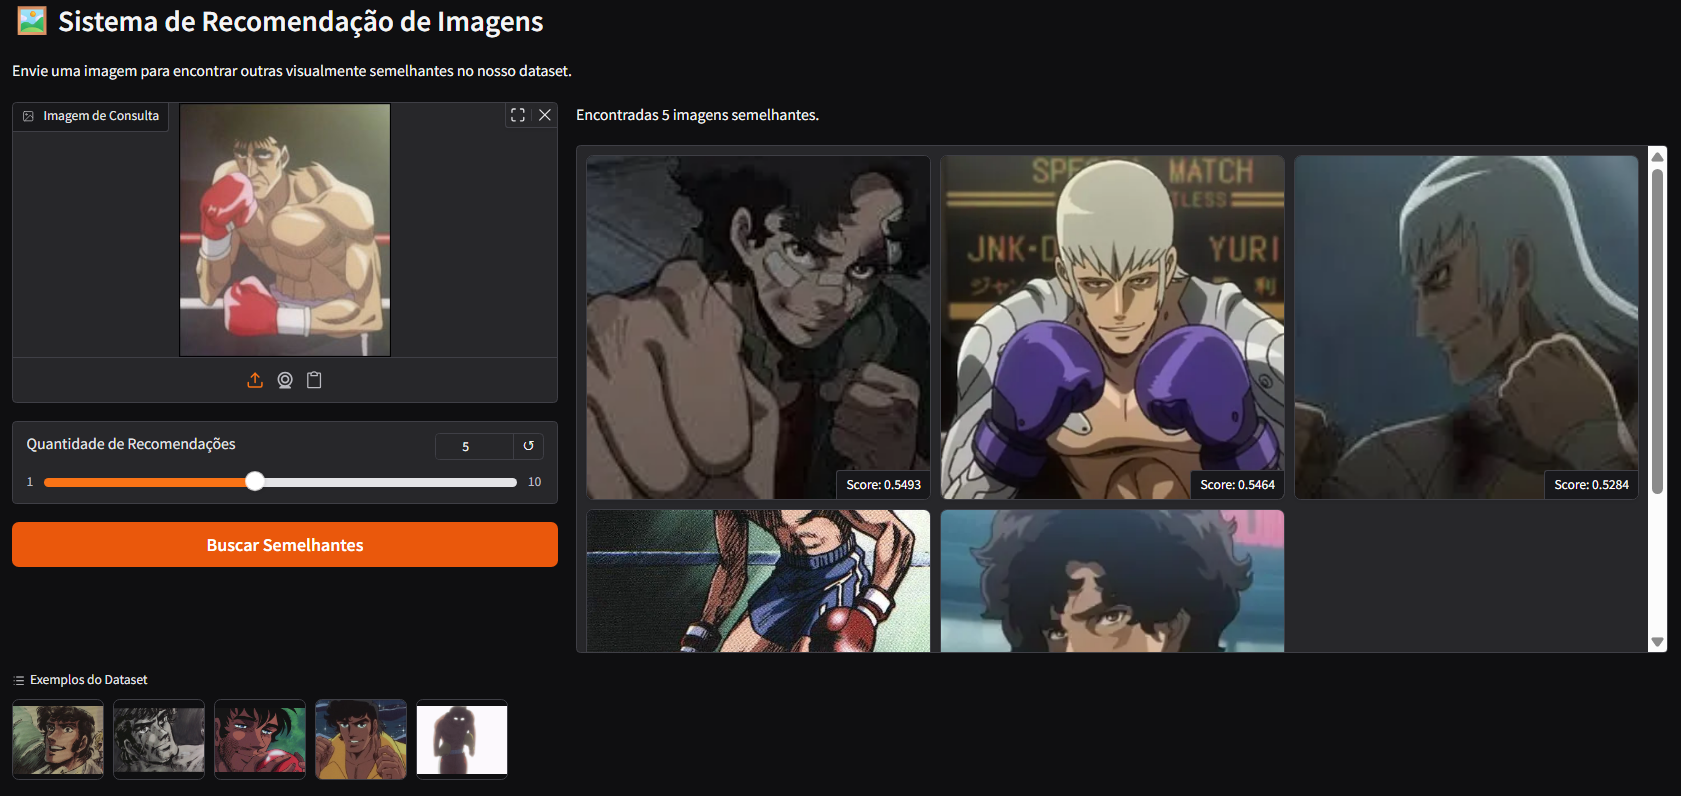1681x796 pixels.
Task: Remove the query image with X
Action: tap(545, 115)
